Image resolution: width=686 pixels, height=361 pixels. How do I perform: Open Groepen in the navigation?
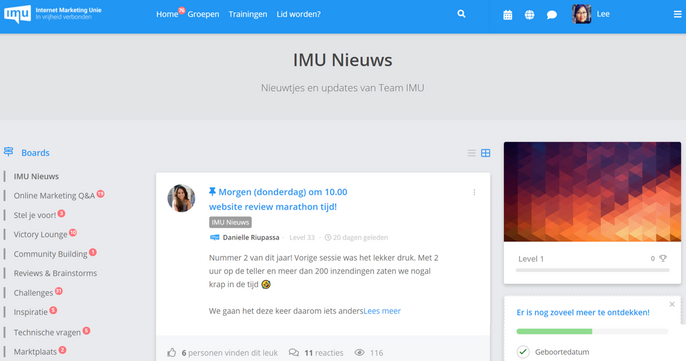(x=203, y=14)
